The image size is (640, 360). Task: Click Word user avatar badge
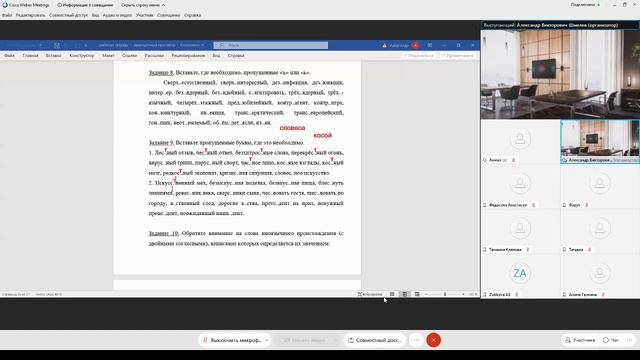416,45
